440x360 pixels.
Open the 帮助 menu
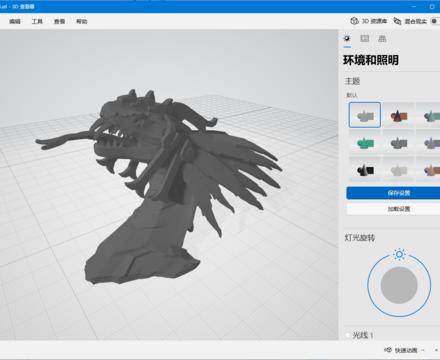coord(82,21)
